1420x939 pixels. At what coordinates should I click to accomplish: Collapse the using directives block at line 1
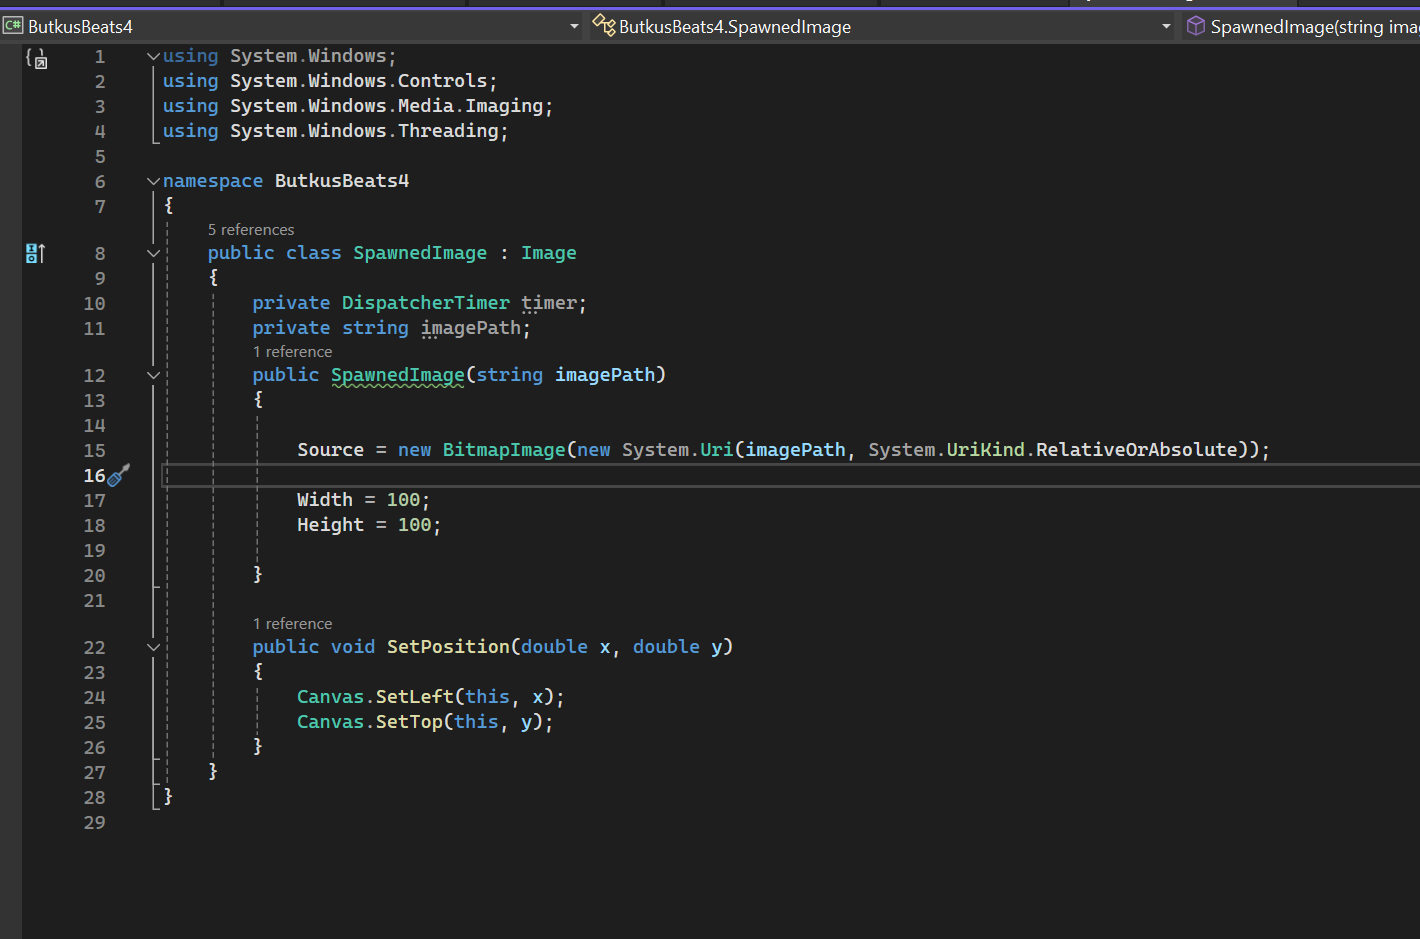point(153,57)
